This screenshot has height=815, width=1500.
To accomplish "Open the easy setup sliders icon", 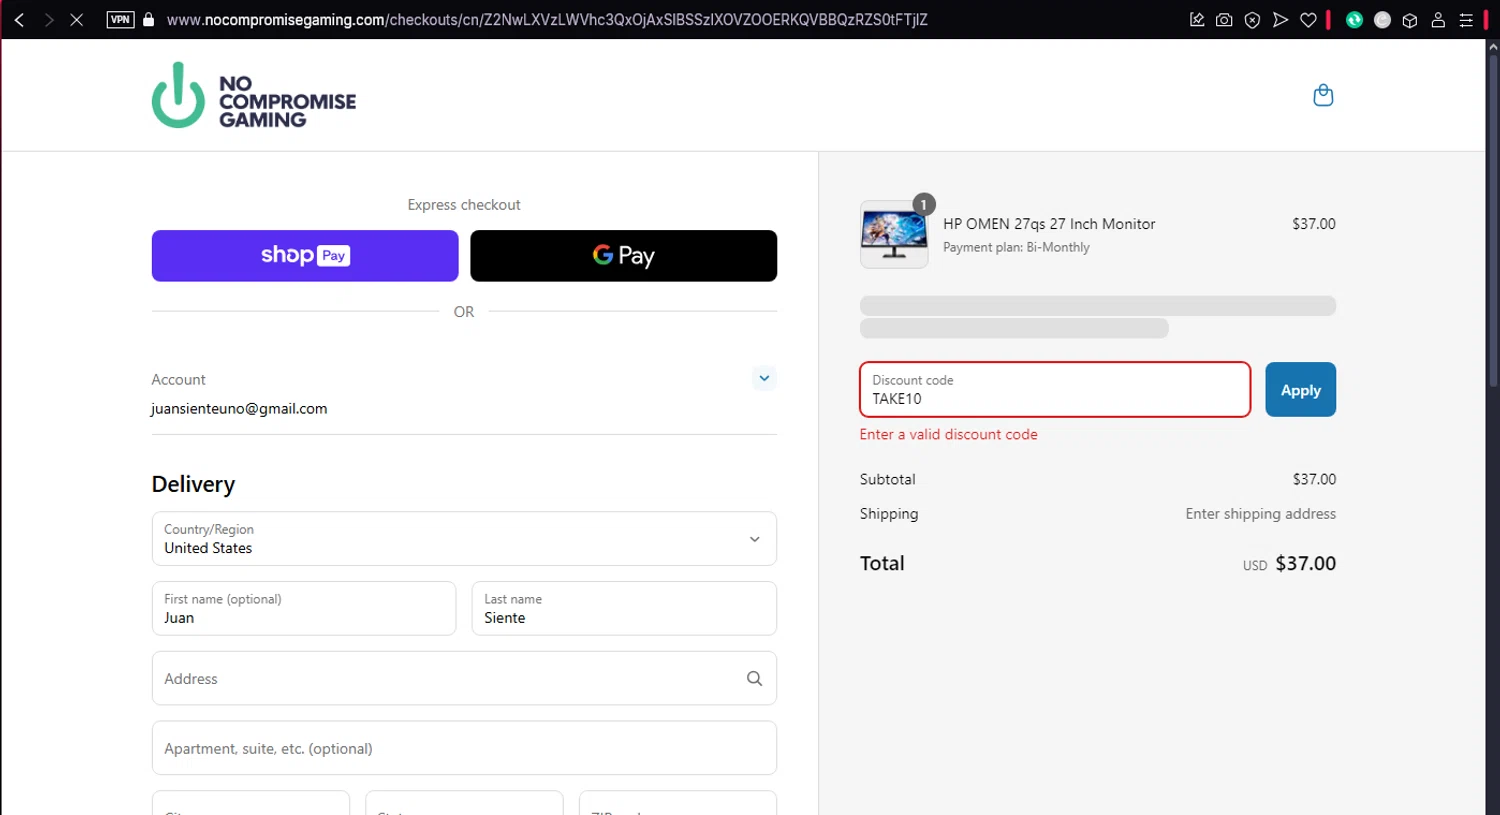I will [x=1466, y=20].
